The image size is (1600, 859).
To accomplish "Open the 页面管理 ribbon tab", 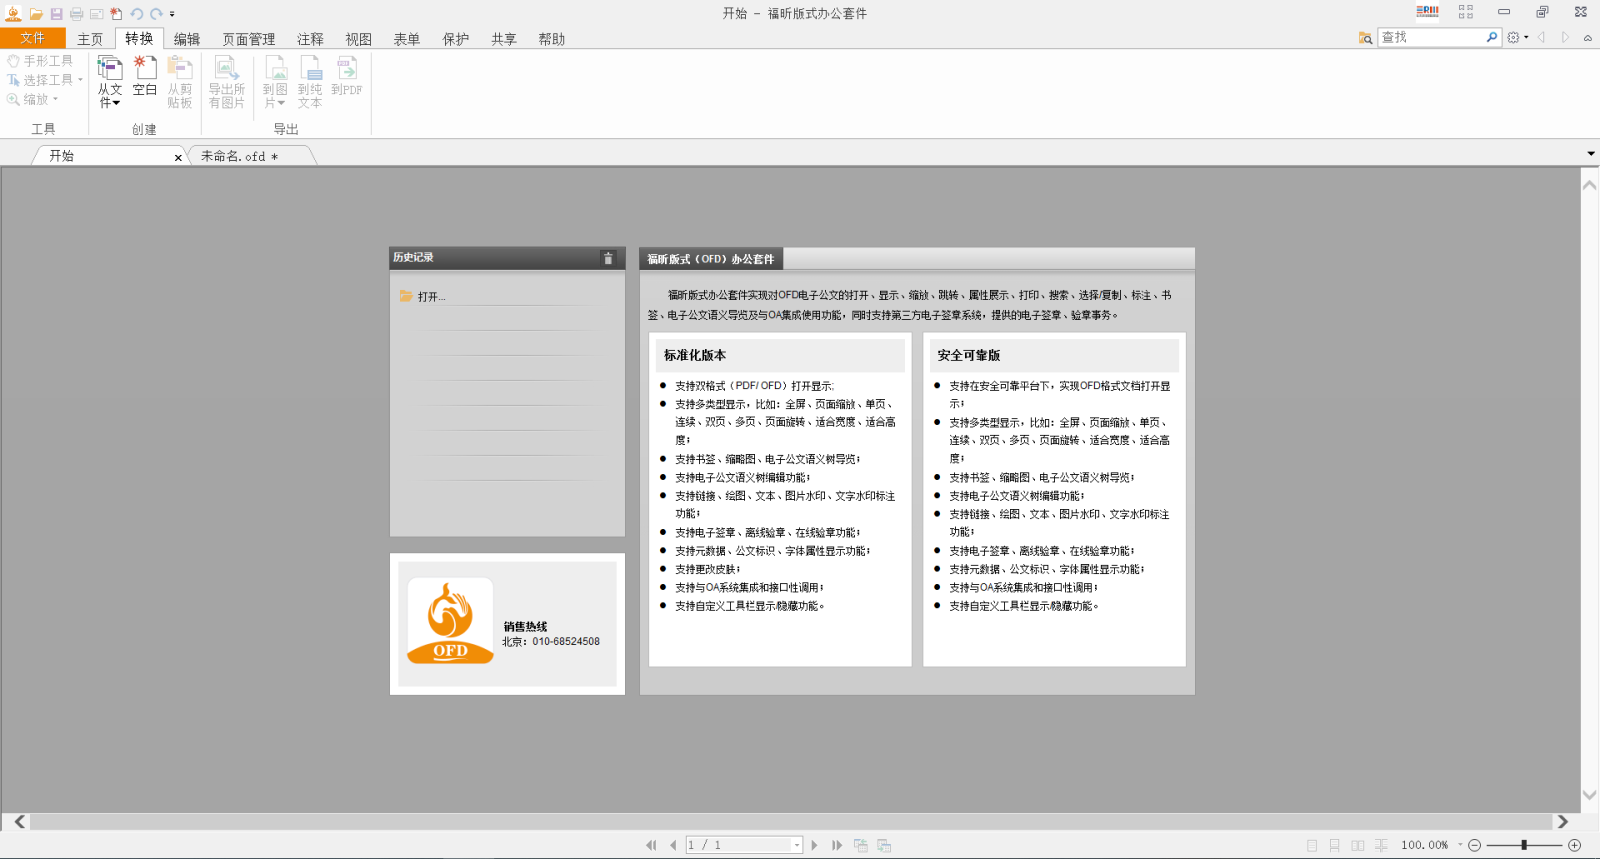I will click(x=249, y=39).
